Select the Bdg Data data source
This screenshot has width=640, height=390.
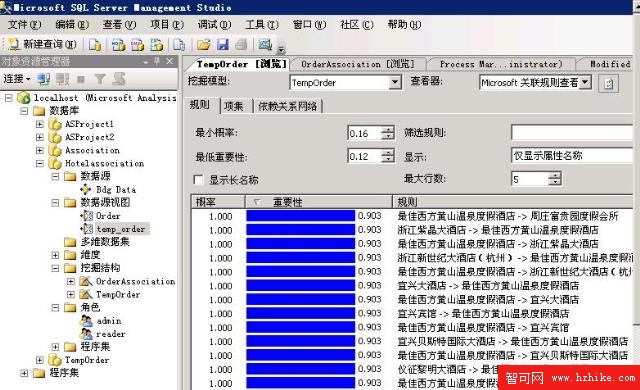[x=116, y=190]
